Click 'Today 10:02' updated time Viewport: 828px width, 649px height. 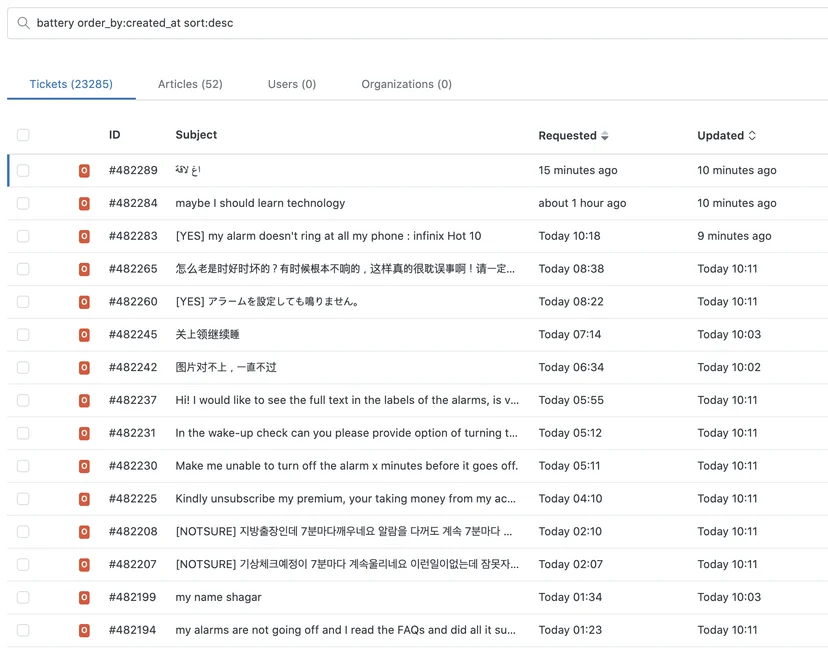(729, 368)
